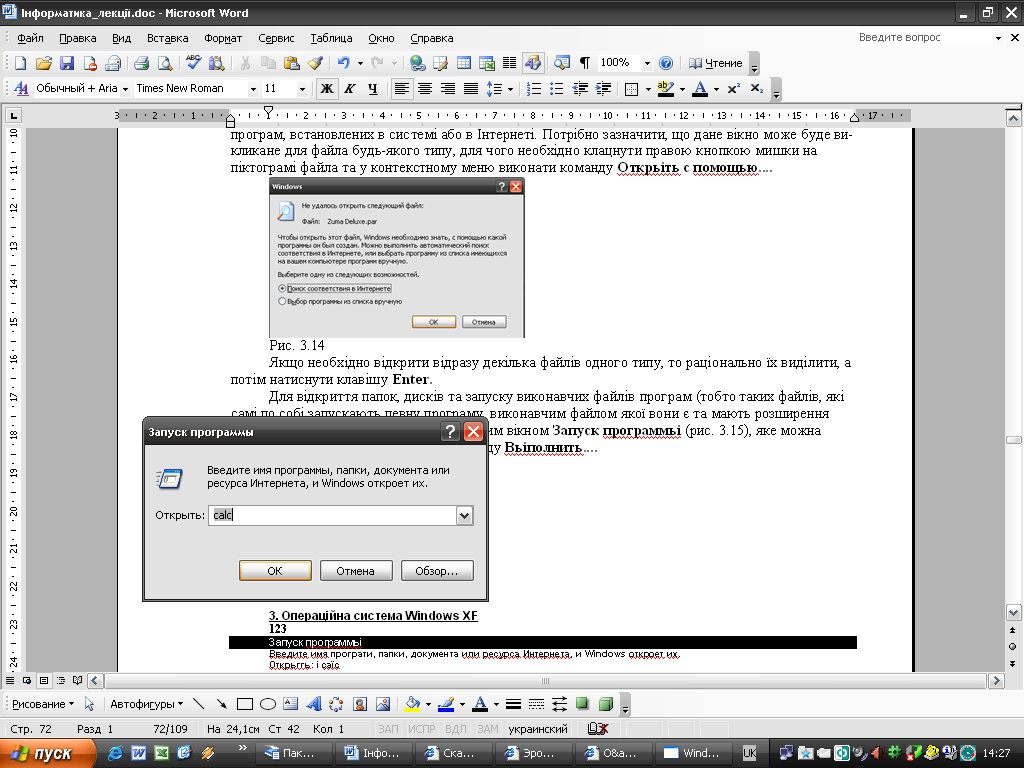Expand the Открыть combo box in Run dialog
The image size is (1024, 768).
(x=464, y=515)
